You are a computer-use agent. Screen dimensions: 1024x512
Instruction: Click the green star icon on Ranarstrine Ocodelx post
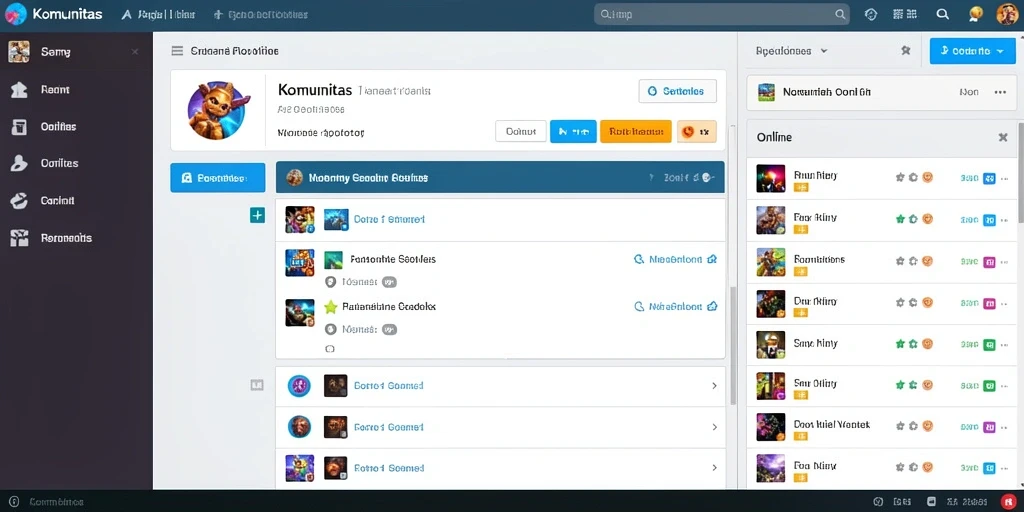(x=330, y=306)
